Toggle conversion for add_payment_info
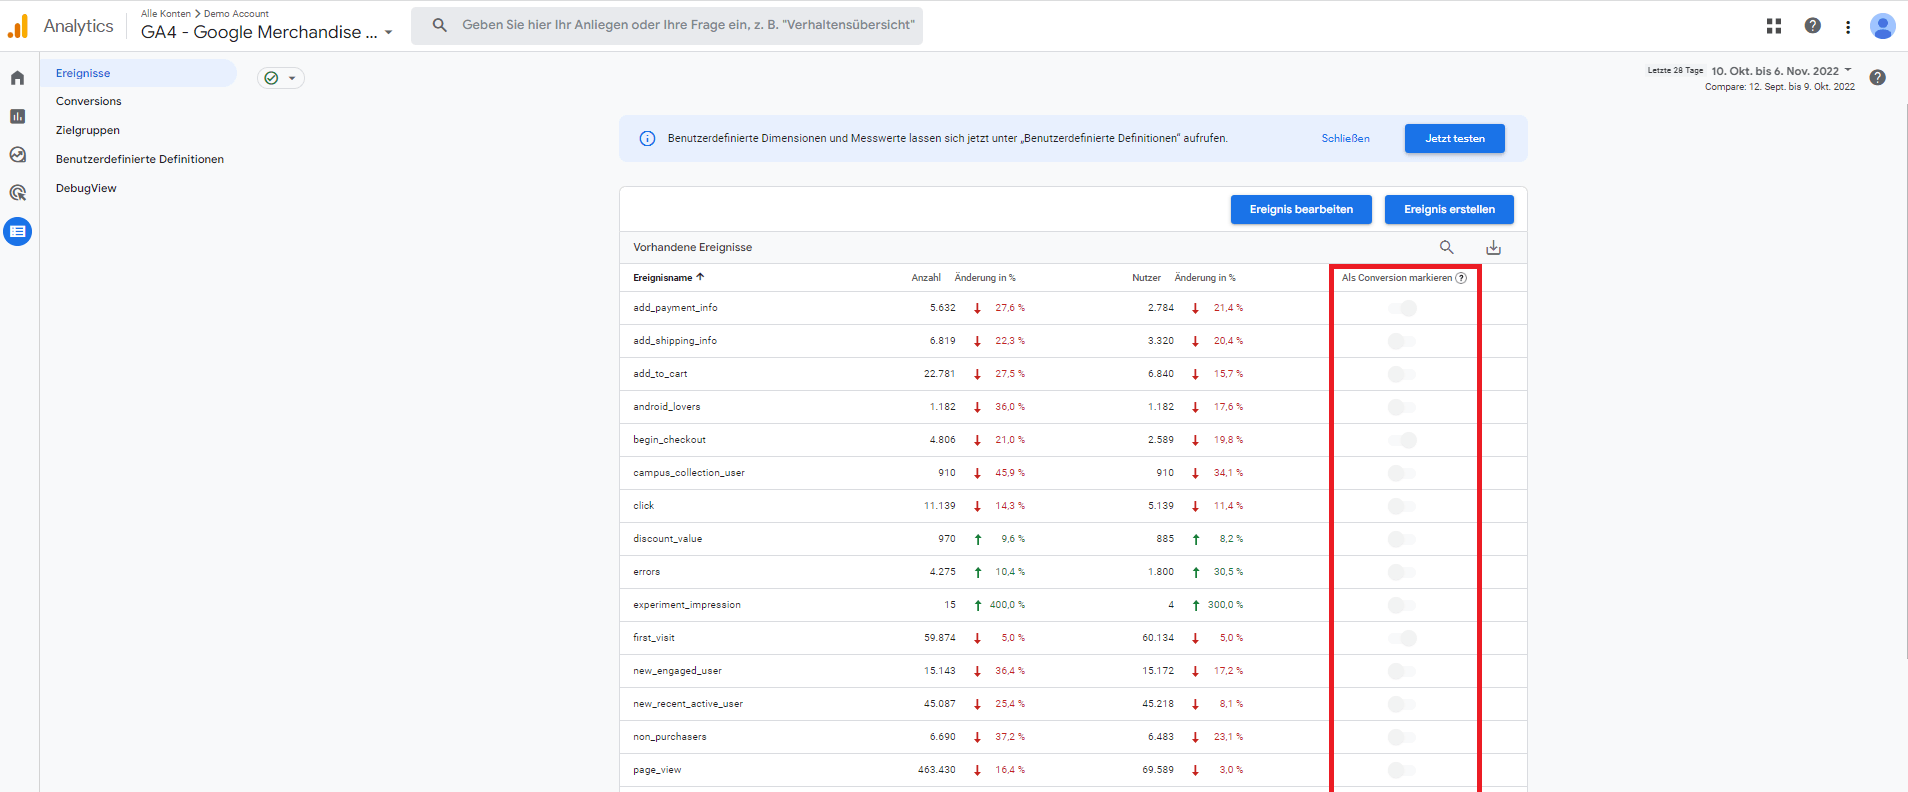This screenshot has width=1908, height=792. coord(1402,308)
